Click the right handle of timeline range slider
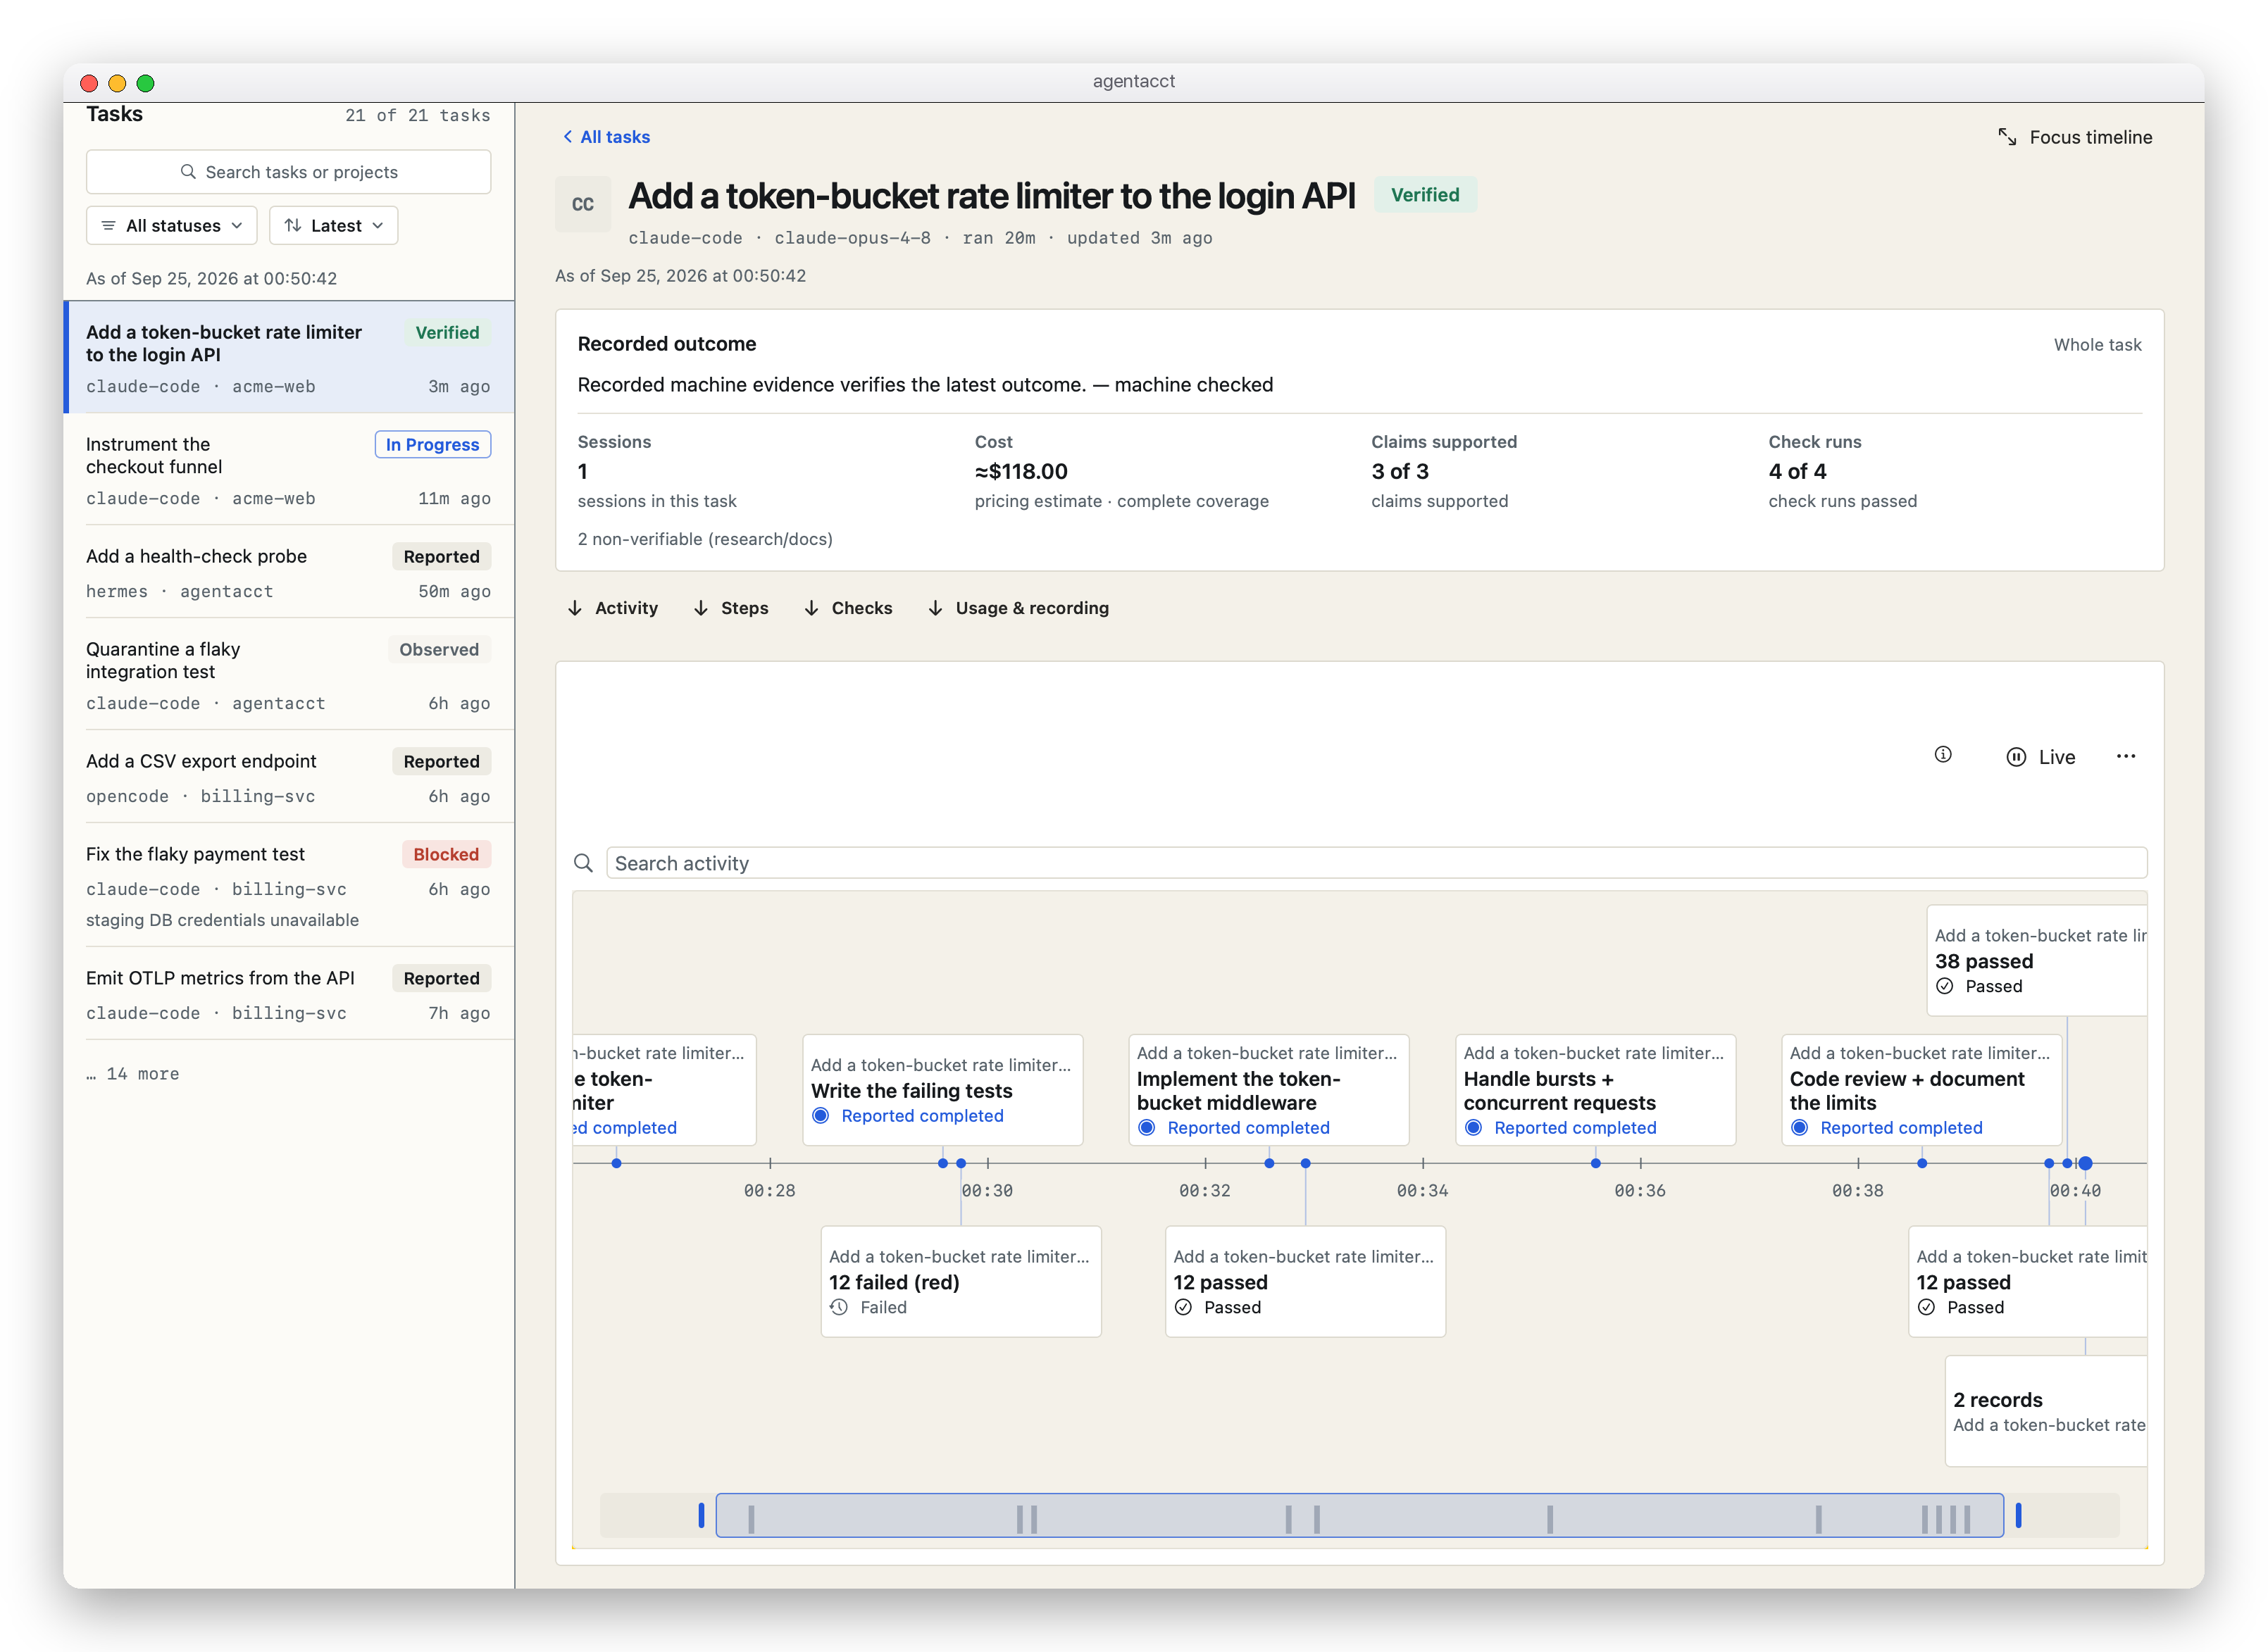Screen dimensions: 2268x1652 [2018, 1515]
